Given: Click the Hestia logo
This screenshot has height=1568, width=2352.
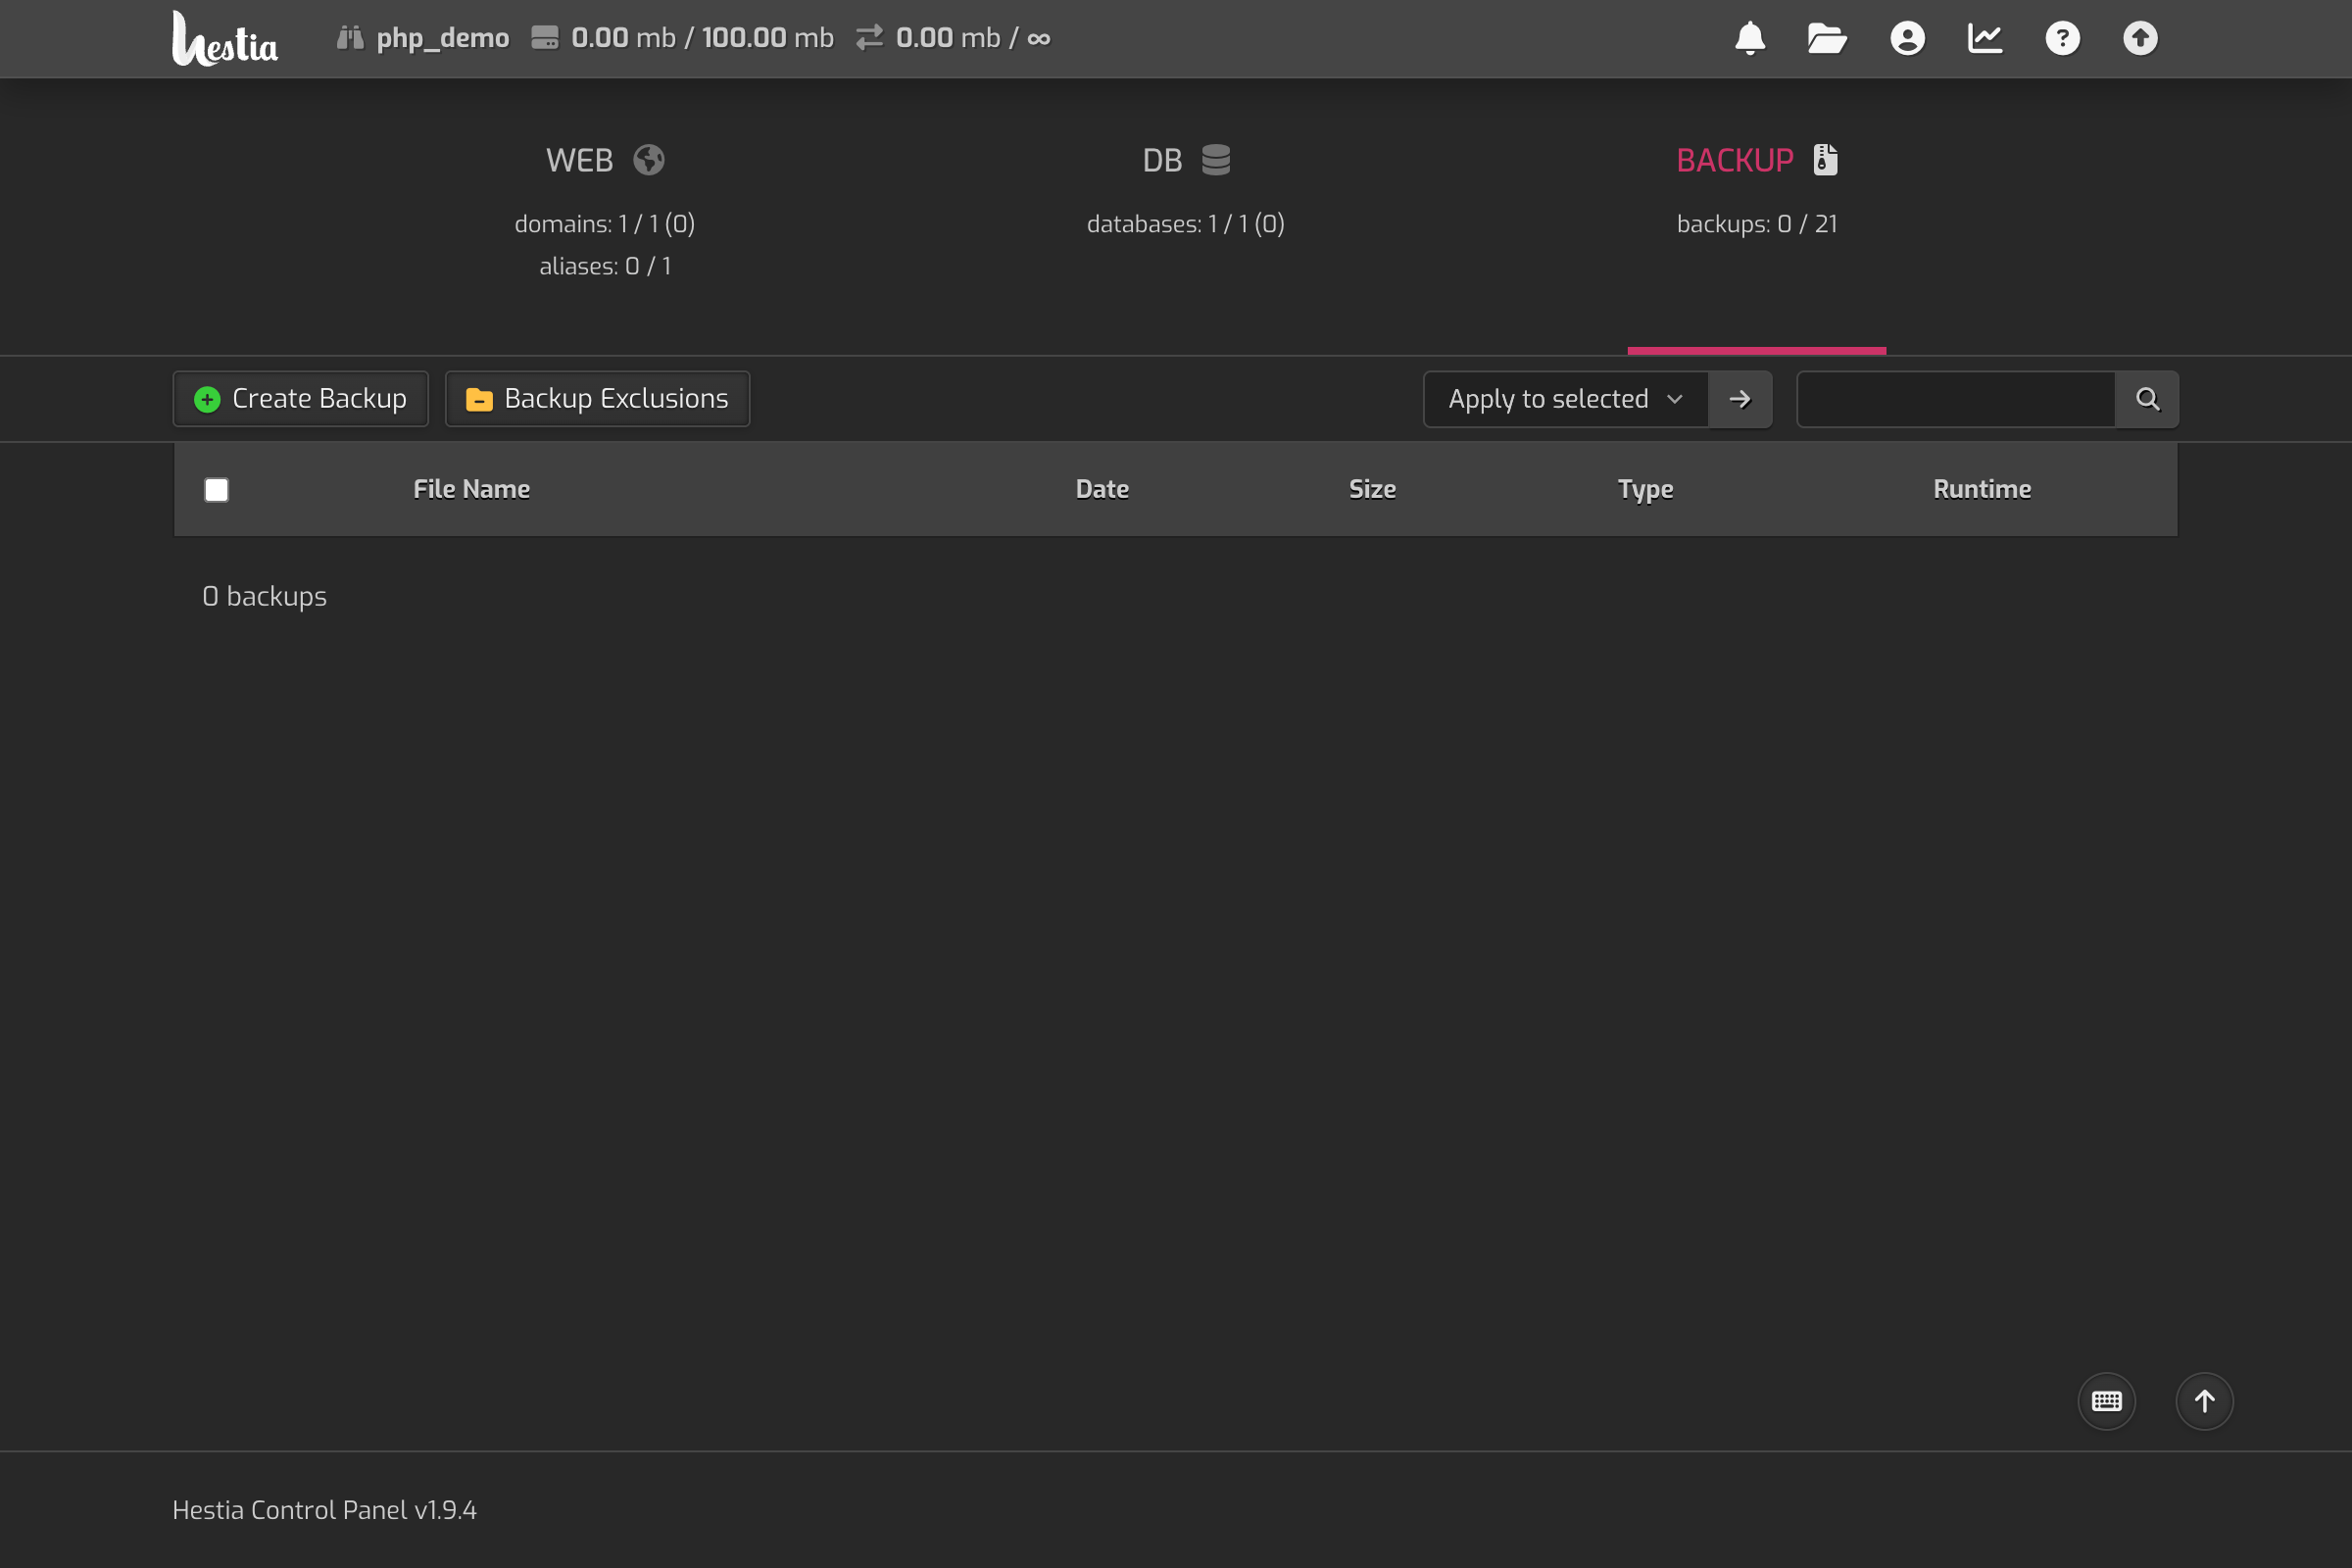Looking at the screenshot, I should tap(225, 40).
